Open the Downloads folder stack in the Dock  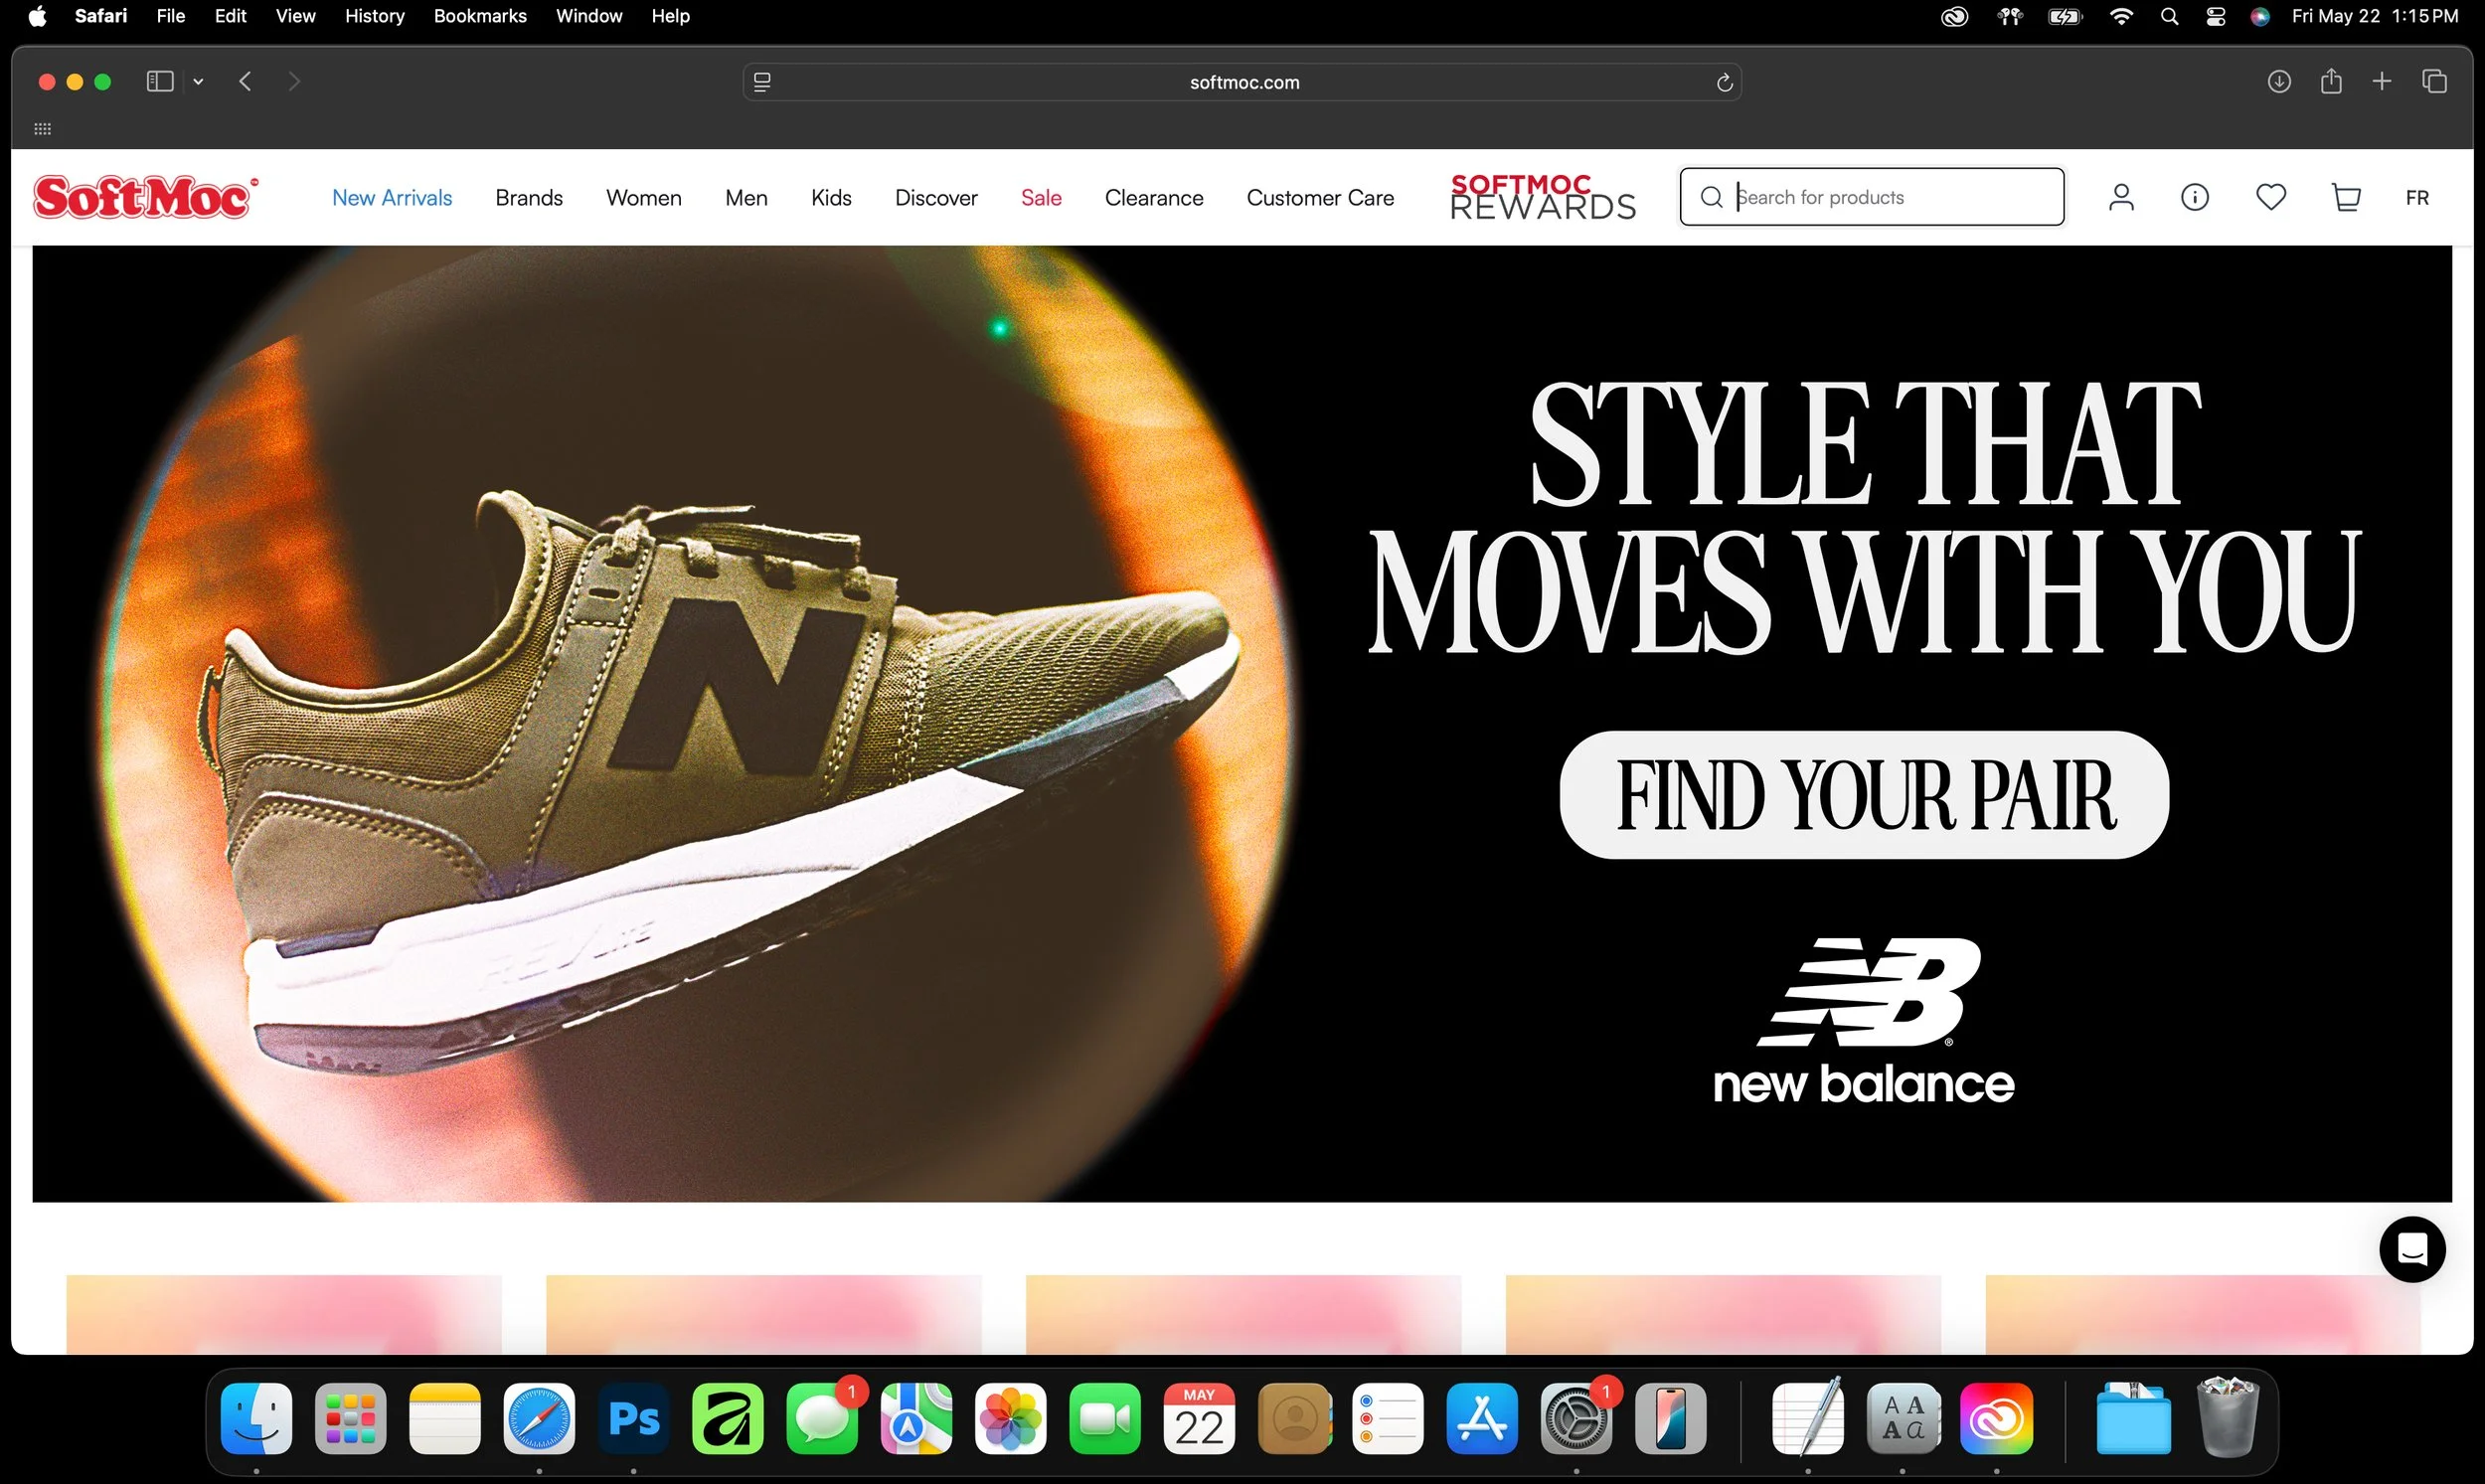point(2133,1418)
